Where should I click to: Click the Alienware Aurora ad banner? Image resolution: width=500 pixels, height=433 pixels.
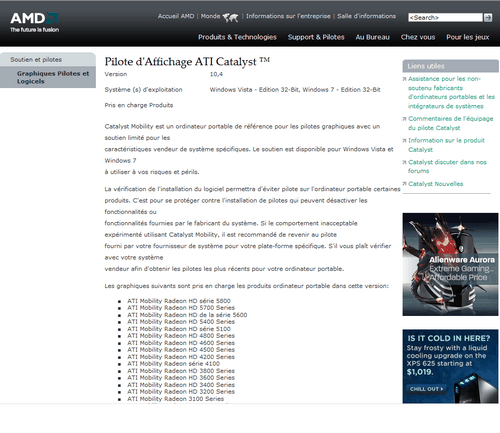pos(450,264)
